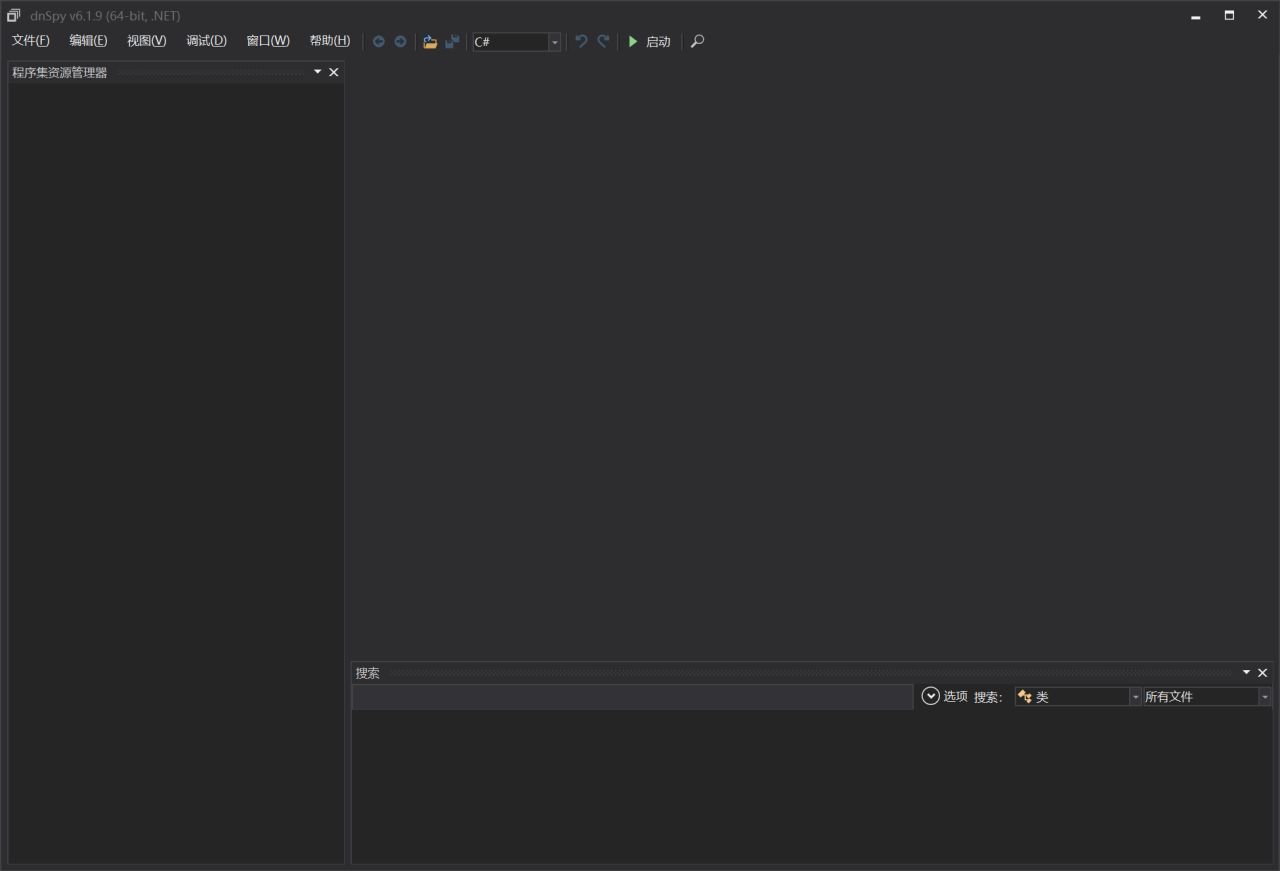Open the 窗口(W) menu

[x=268, y=41]
